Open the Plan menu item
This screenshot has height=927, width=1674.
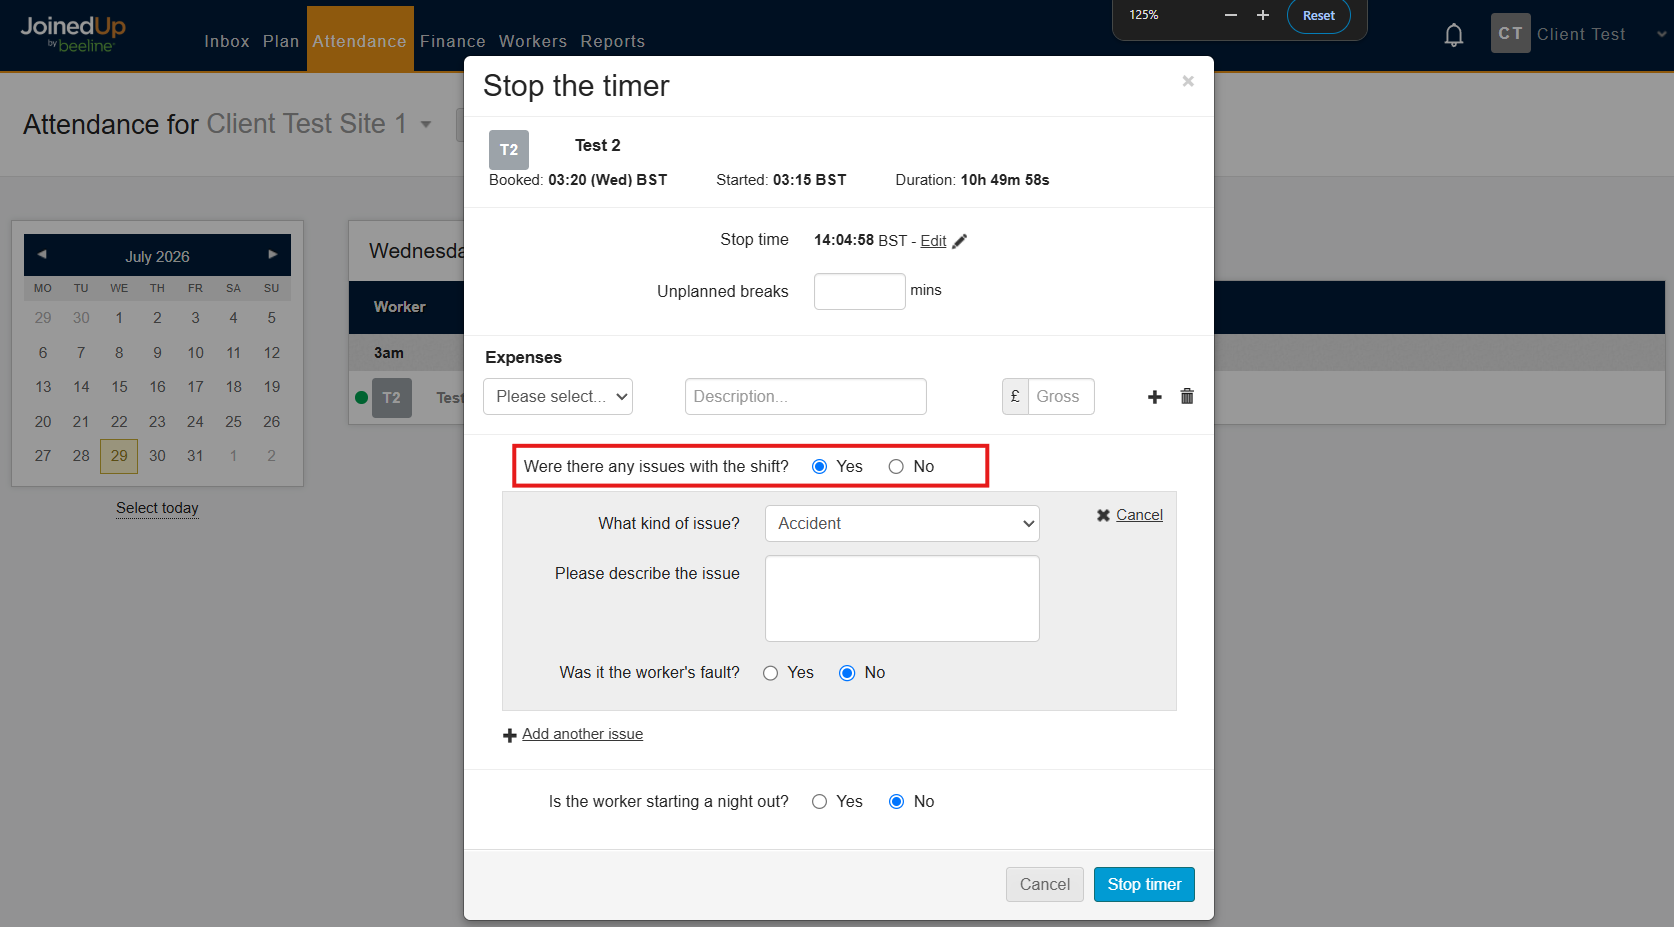click(281, 41)
